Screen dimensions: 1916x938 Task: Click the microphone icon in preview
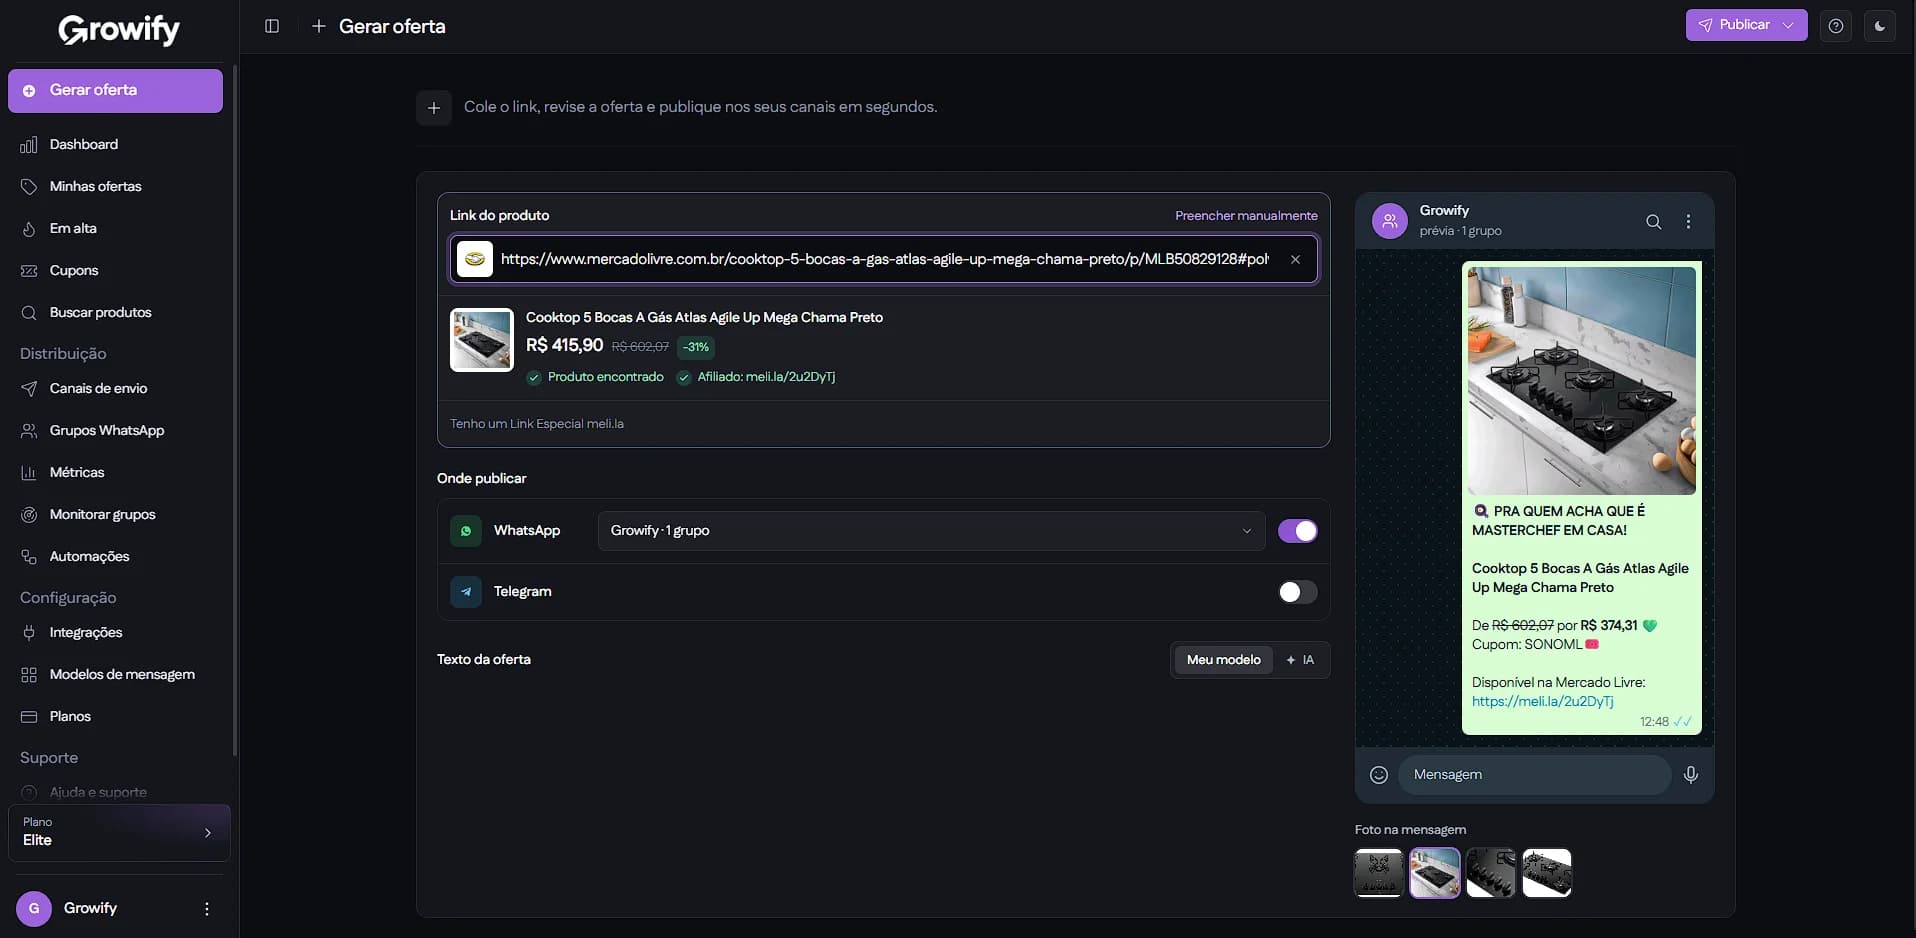tap(1691, 775)
